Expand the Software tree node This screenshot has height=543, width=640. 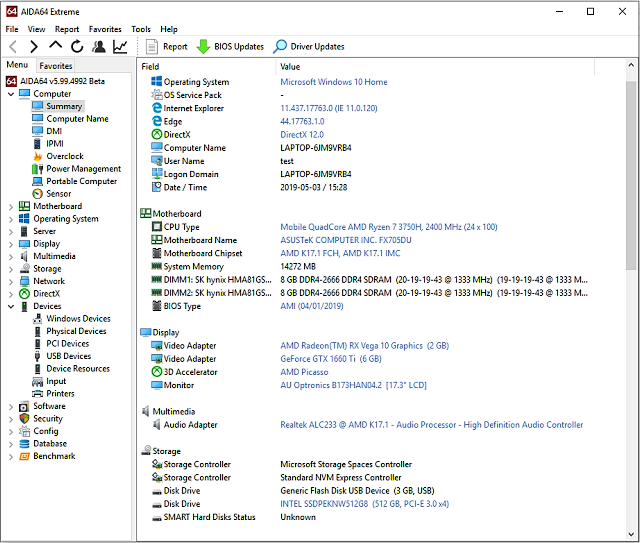pyautogui.click(x=11, y=407)
